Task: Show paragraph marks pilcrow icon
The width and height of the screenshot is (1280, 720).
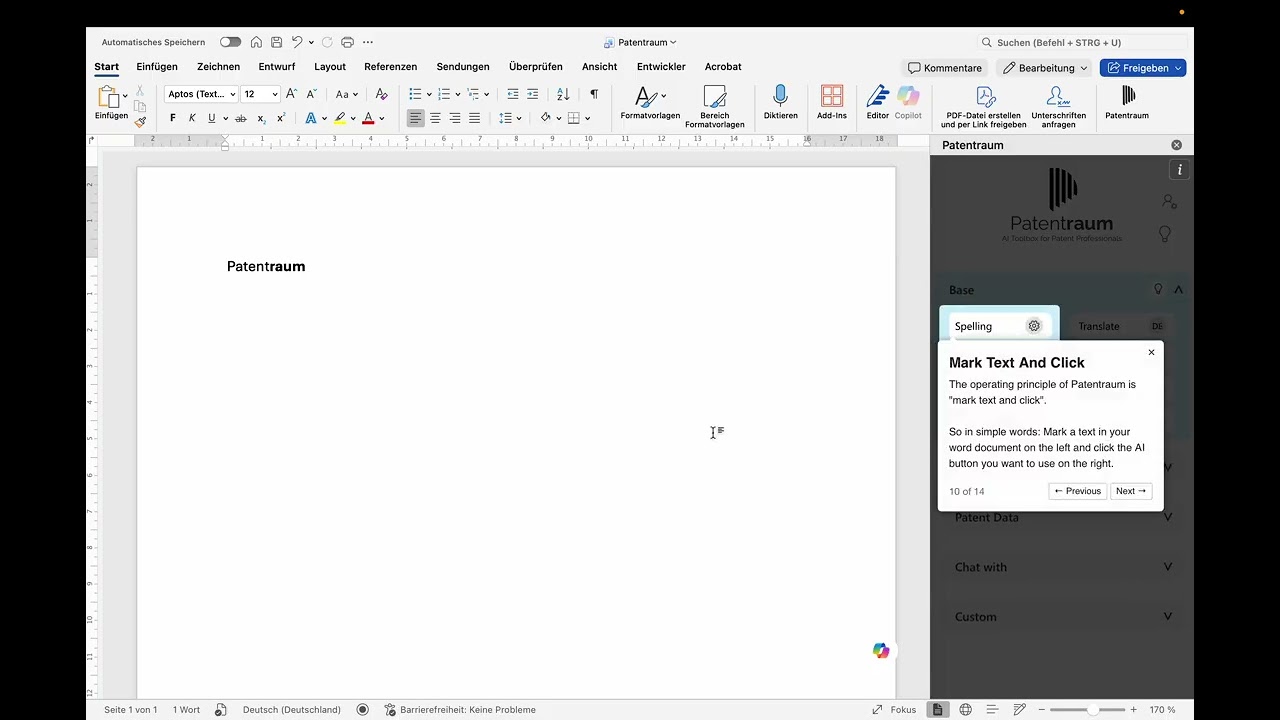Action: point(594,94)
